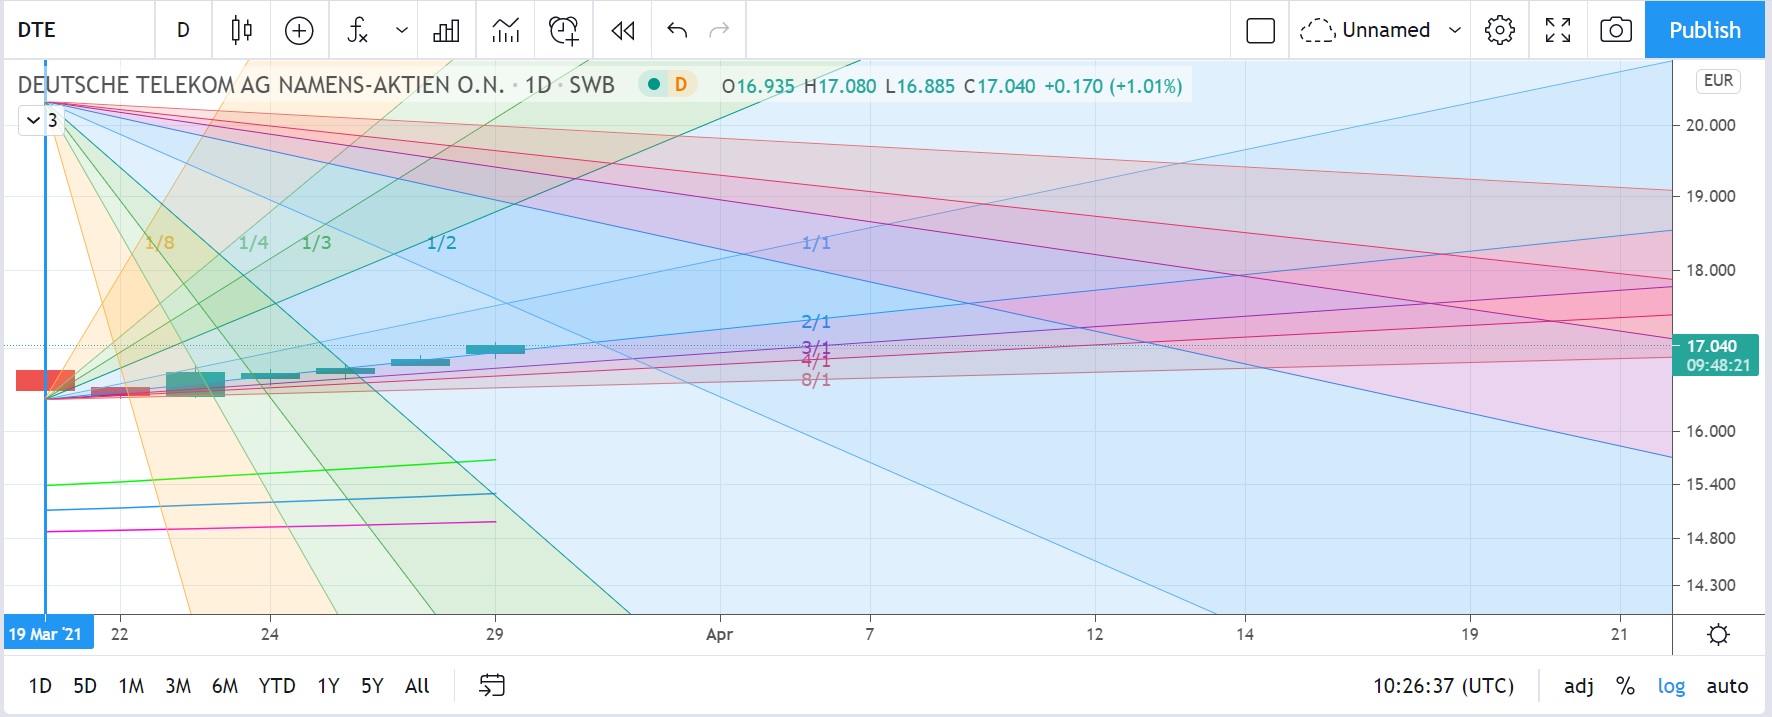This screenshot has height=717, width=1772.
Task: Toggle percent scale mode
Action: [x=1626, y=686]
